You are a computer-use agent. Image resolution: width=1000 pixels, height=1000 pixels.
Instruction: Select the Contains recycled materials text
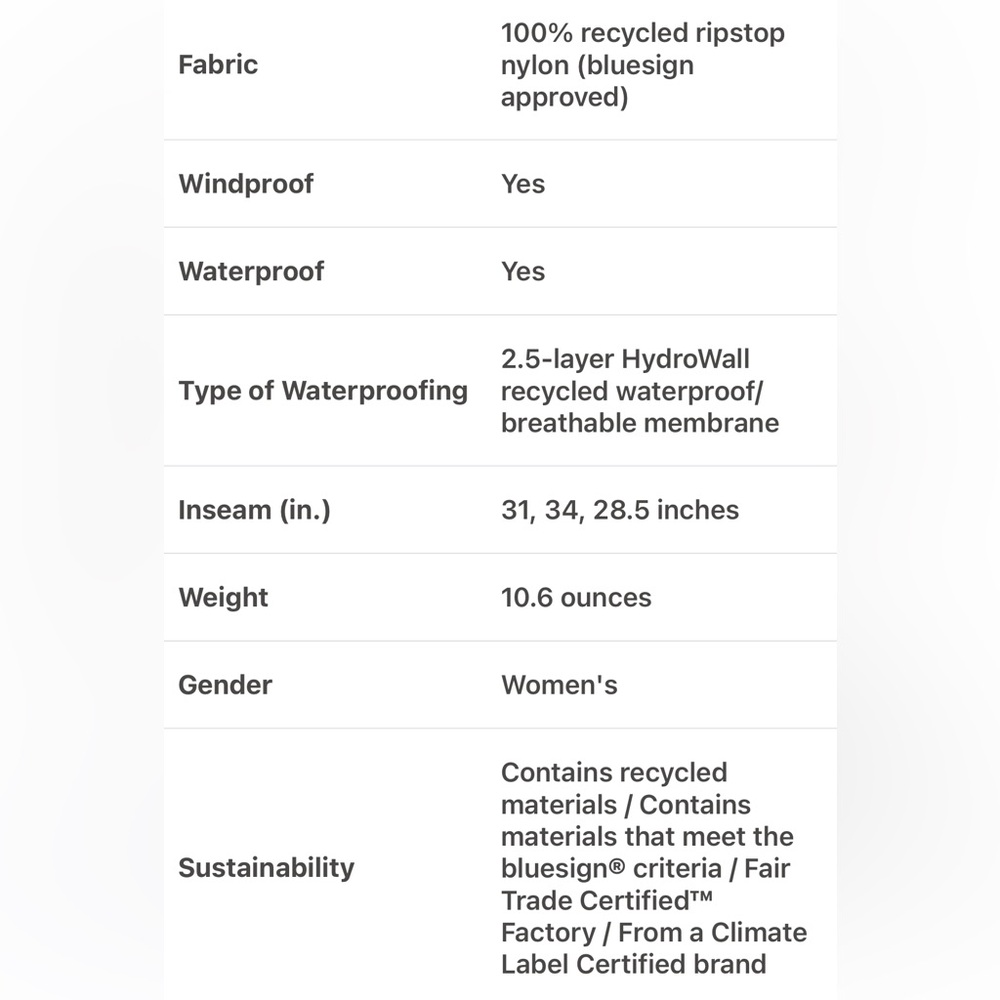point(614,789)
